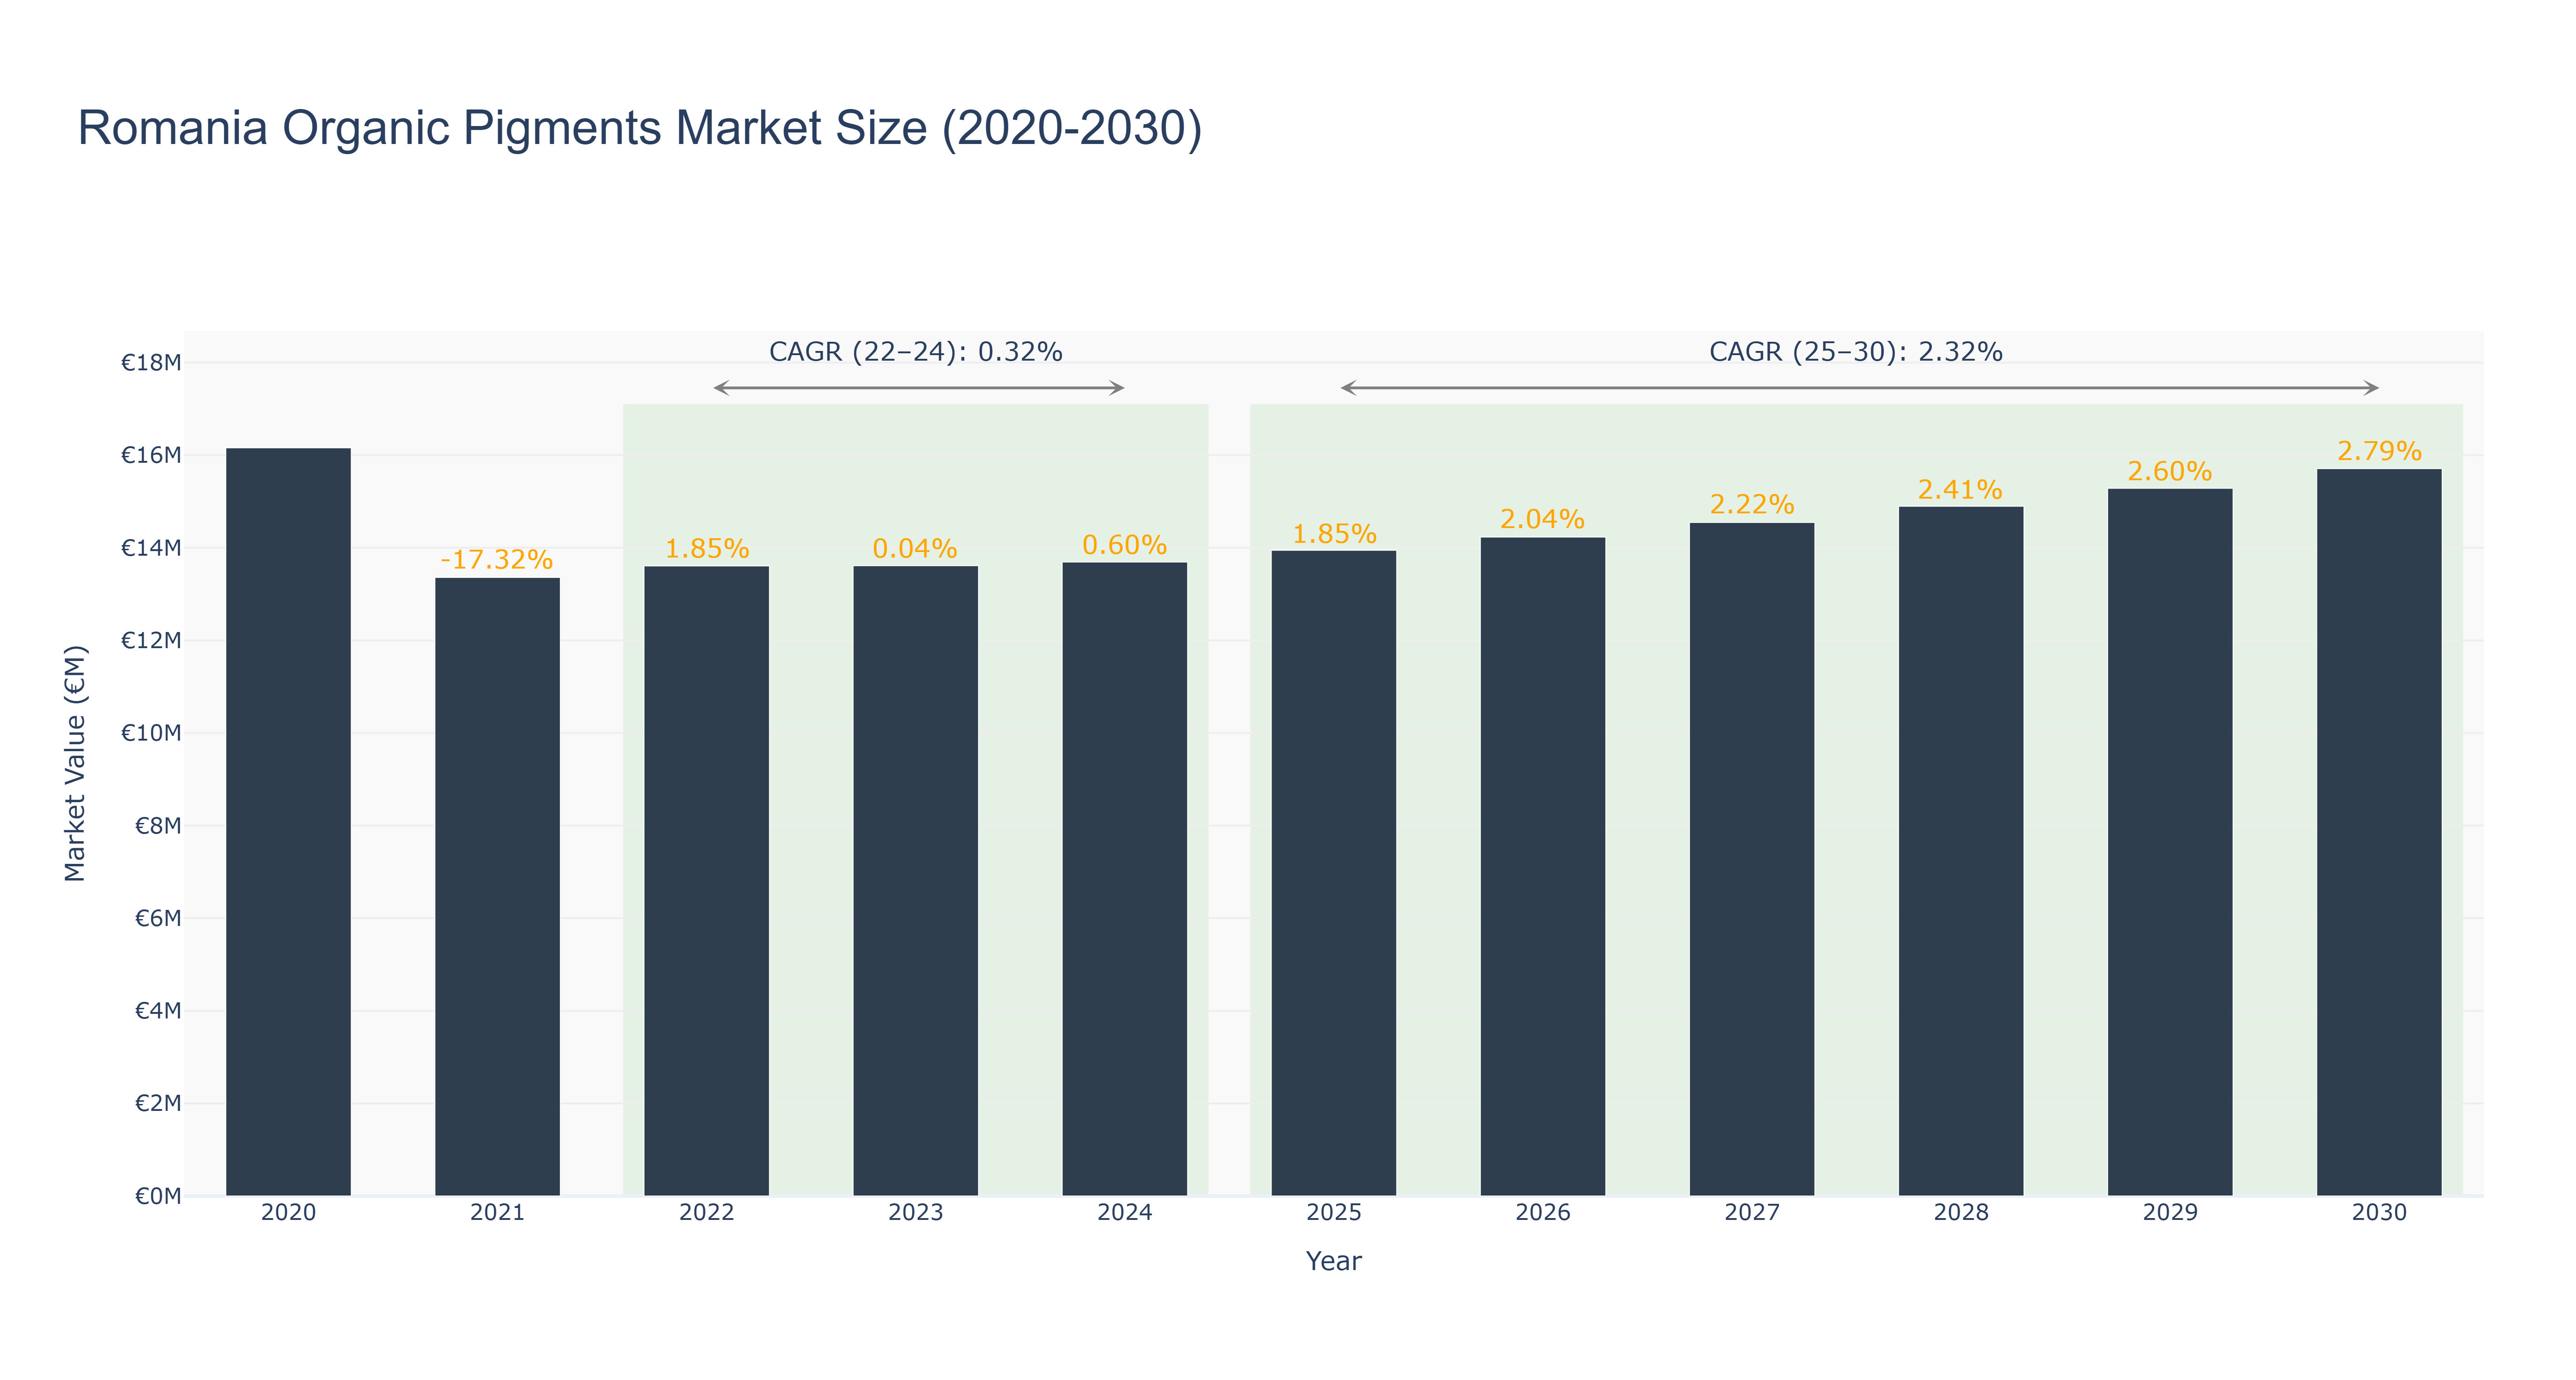Click the 2021 market value bar
This screenshot has width=2576, height=1380.
pyautogui.click(x=497, y=887)
